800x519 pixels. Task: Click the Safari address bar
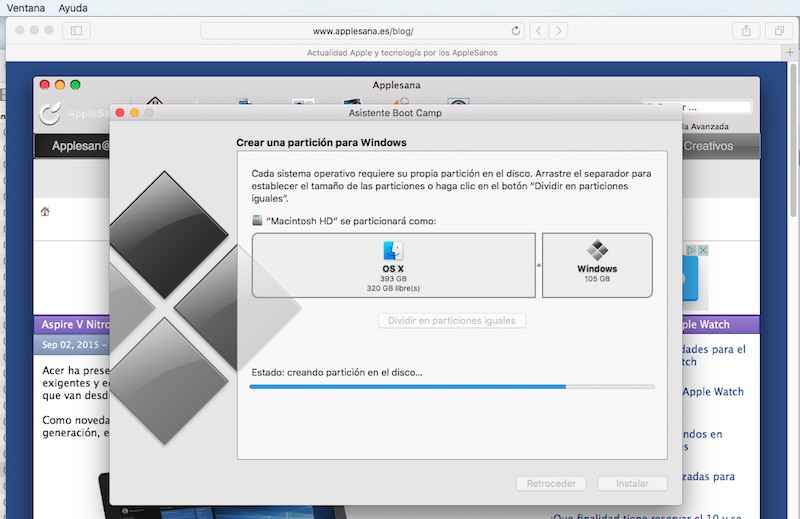(363, 31)
